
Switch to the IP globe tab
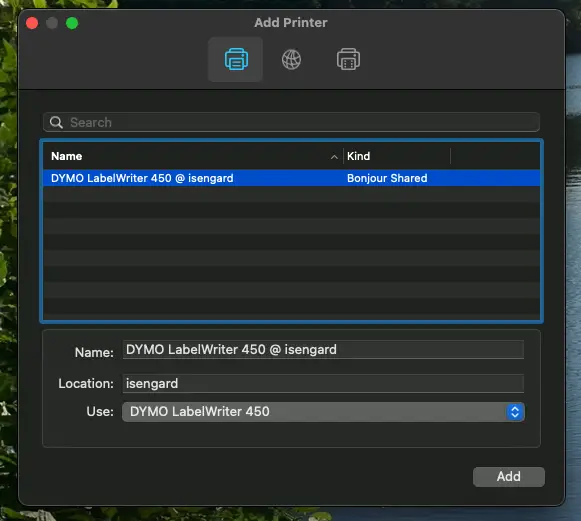(291, 59)
